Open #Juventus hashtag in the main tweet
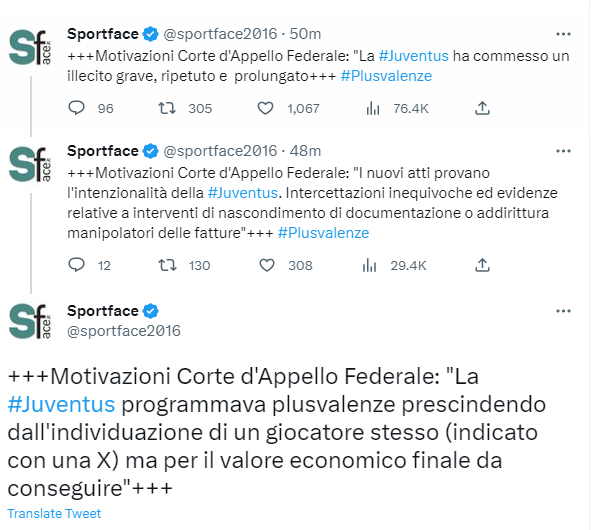This screenshot has width=609, height=530. pos(62,405)
